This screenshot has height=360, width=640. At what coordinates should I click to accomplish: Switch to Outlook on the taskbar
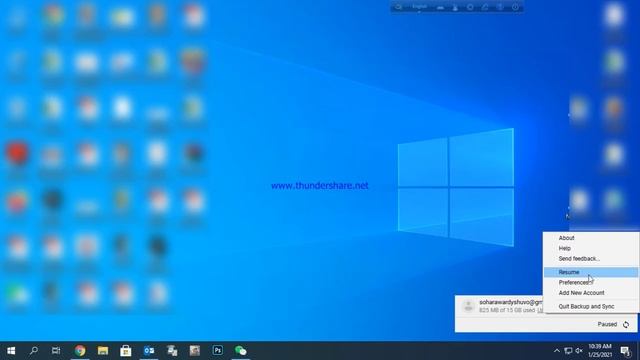[149, 351]
